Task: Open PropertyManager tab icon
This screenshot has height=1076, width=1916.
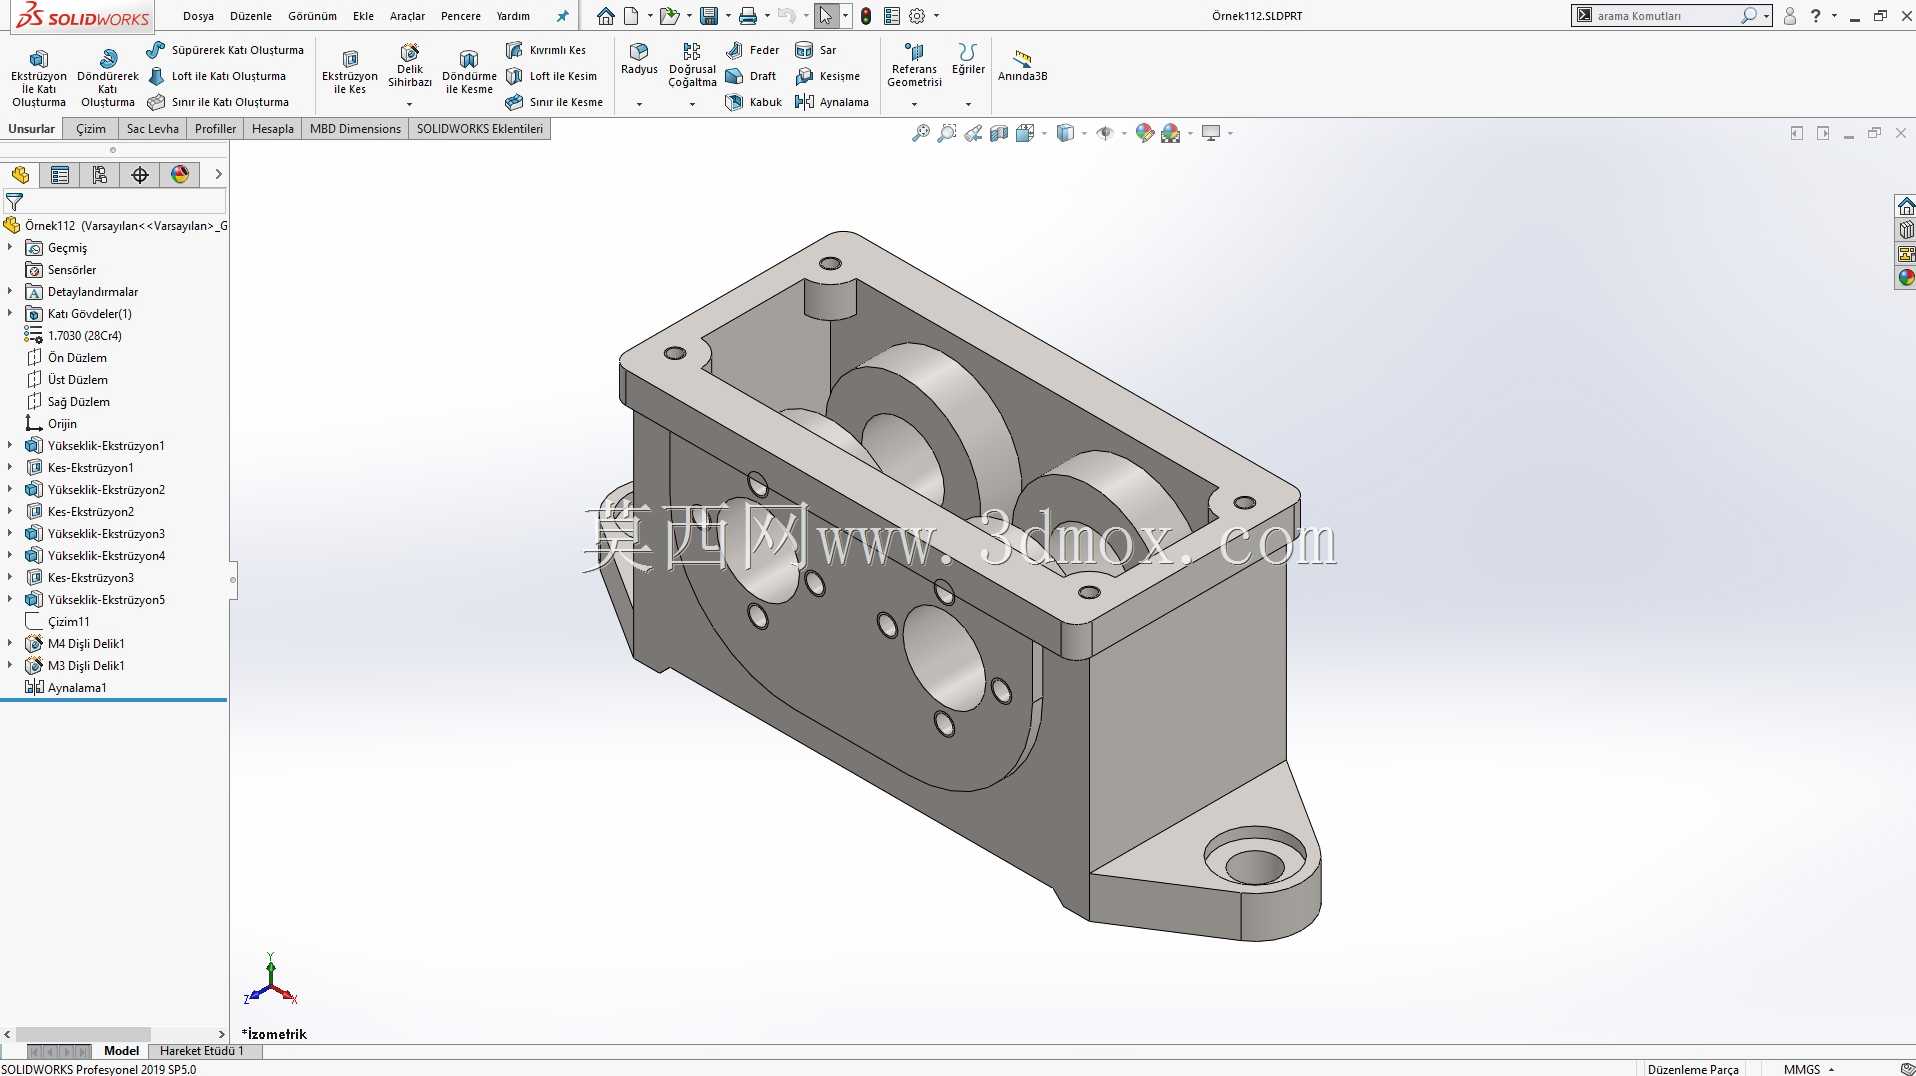Action: coord(60,175)
